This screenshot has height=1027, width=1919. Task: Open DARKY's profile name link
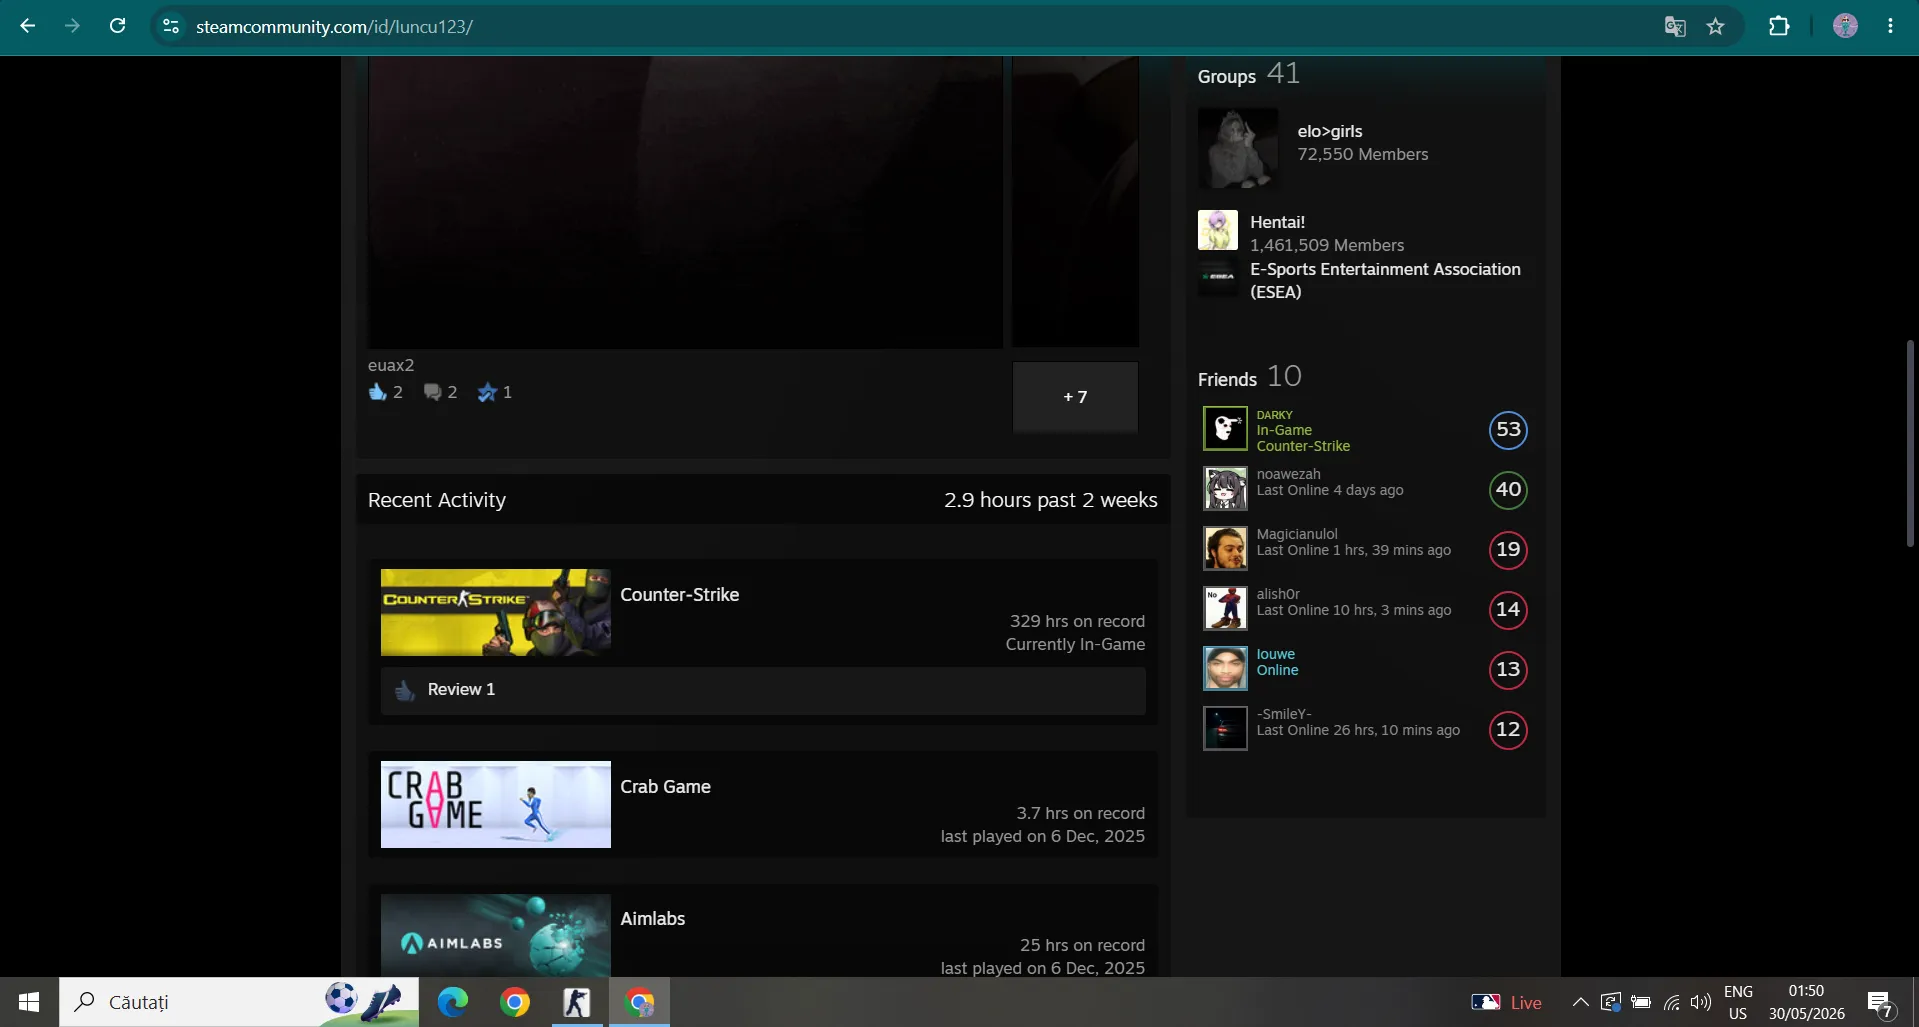click(x=1275, y=415)
